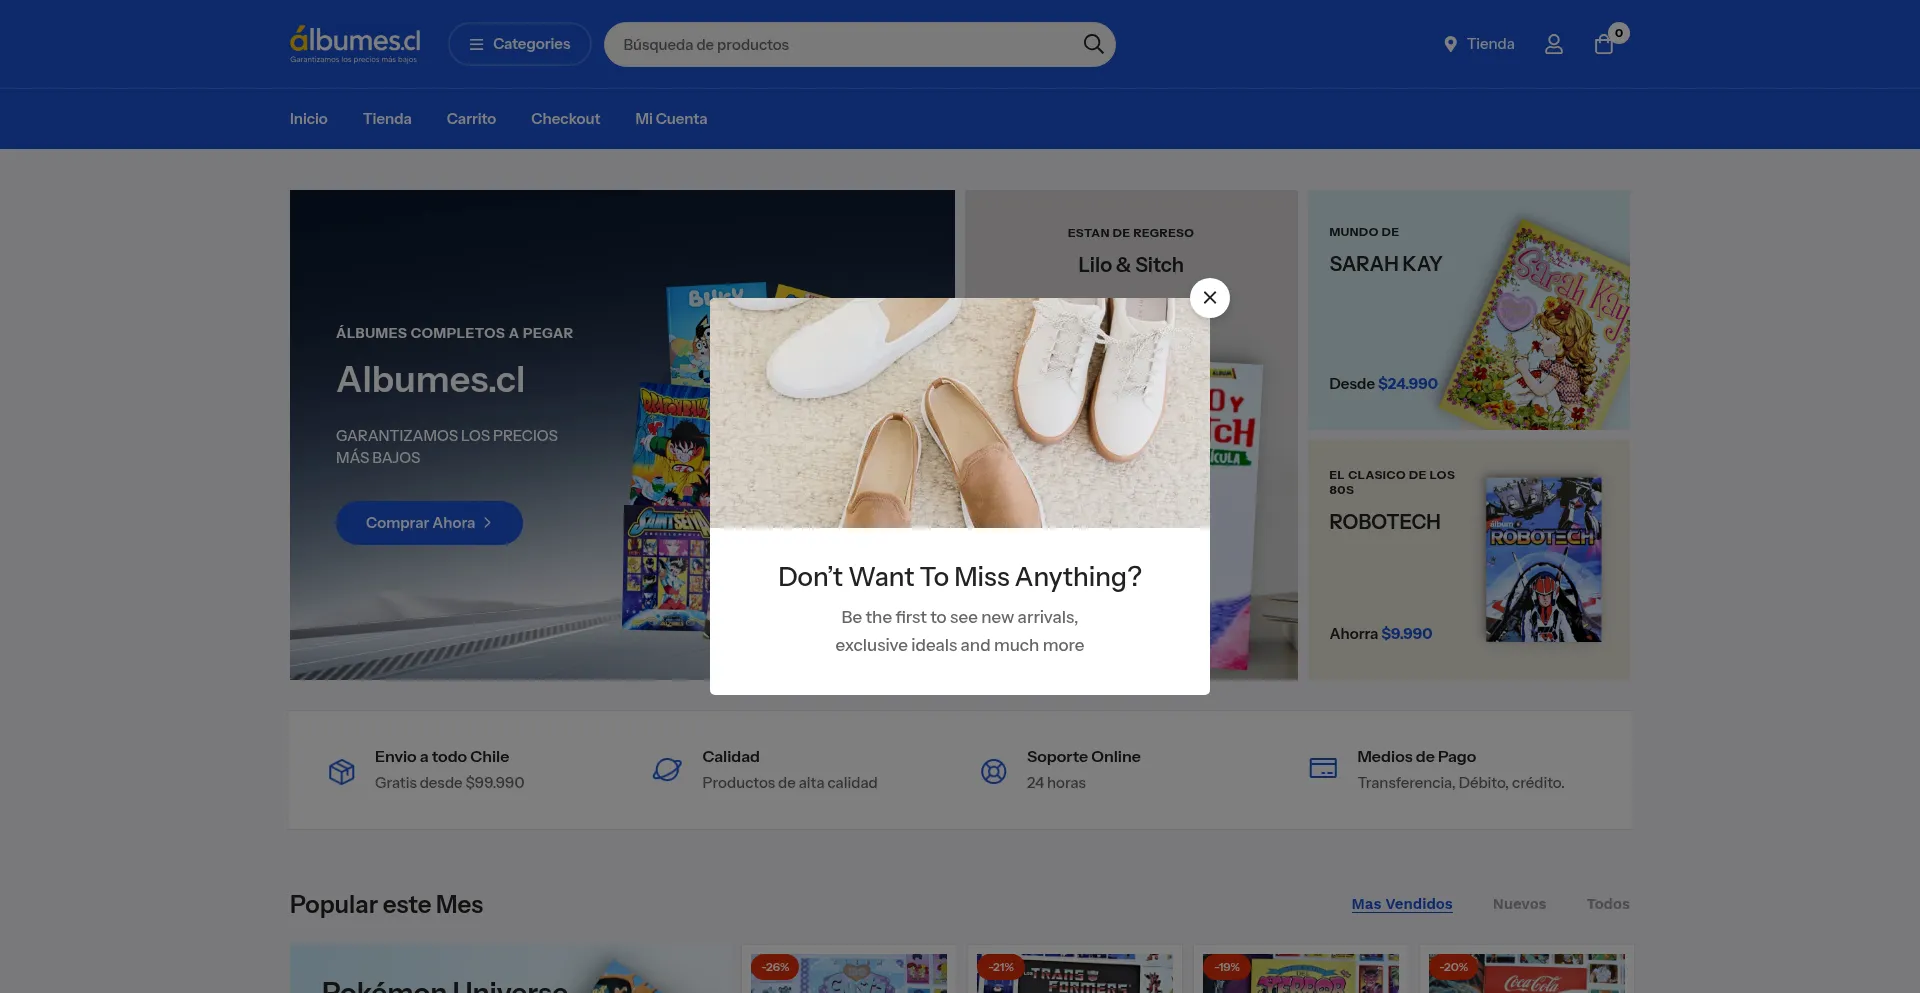Click the Medios de Pago card icon

(1323, 768)
